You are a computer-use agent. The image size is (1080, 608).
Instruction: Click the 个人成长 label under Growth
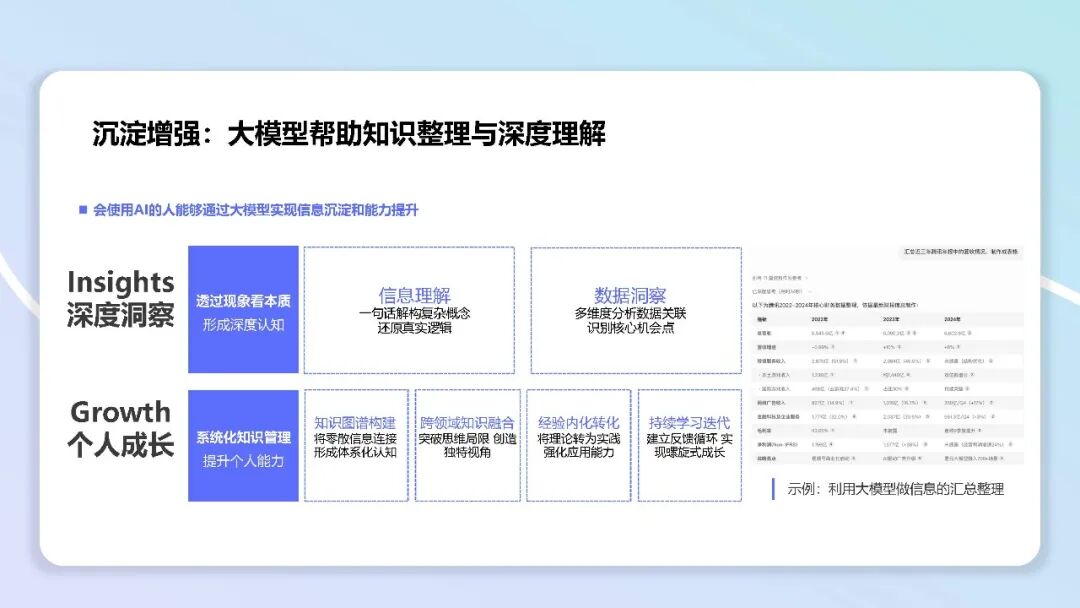click(121, 445)
